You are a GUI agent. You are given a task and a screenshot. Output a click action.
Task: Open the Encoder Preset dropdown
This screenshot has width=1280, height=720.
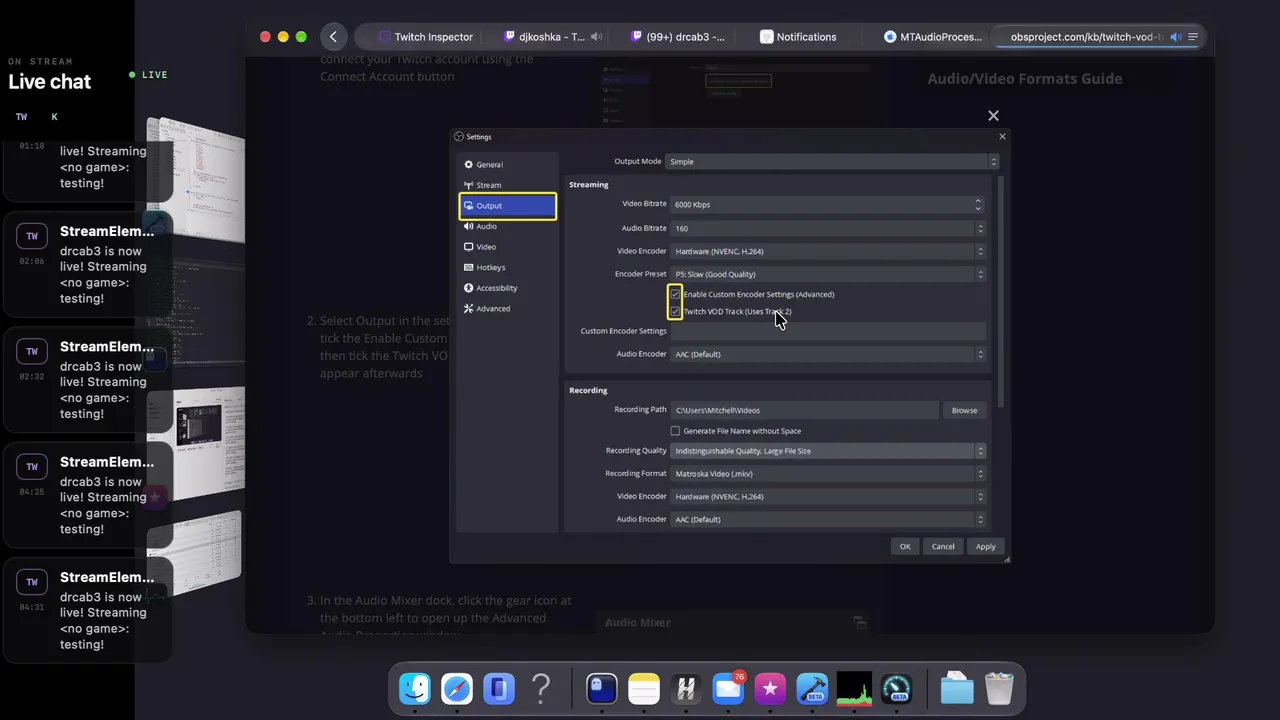(829, 274)
